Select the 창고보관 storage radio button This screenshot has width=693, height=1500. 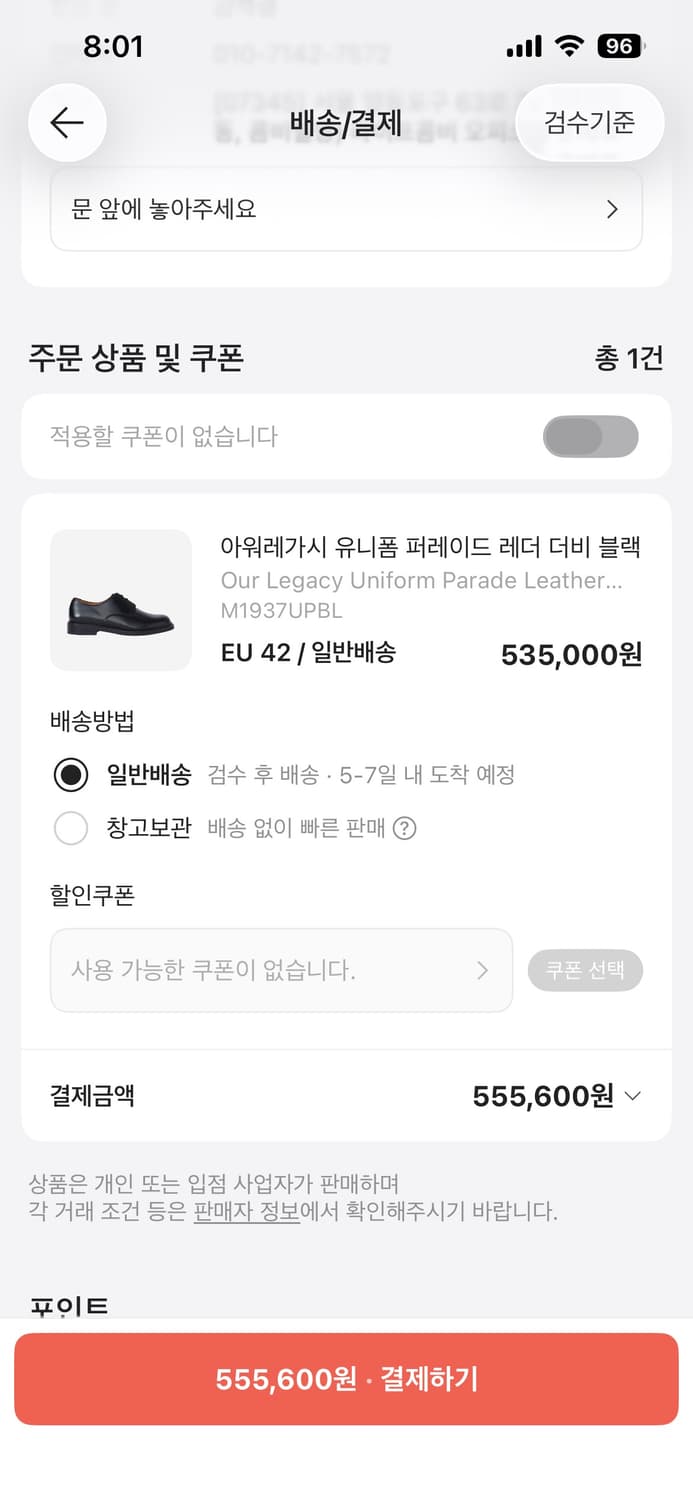point(70,828)
